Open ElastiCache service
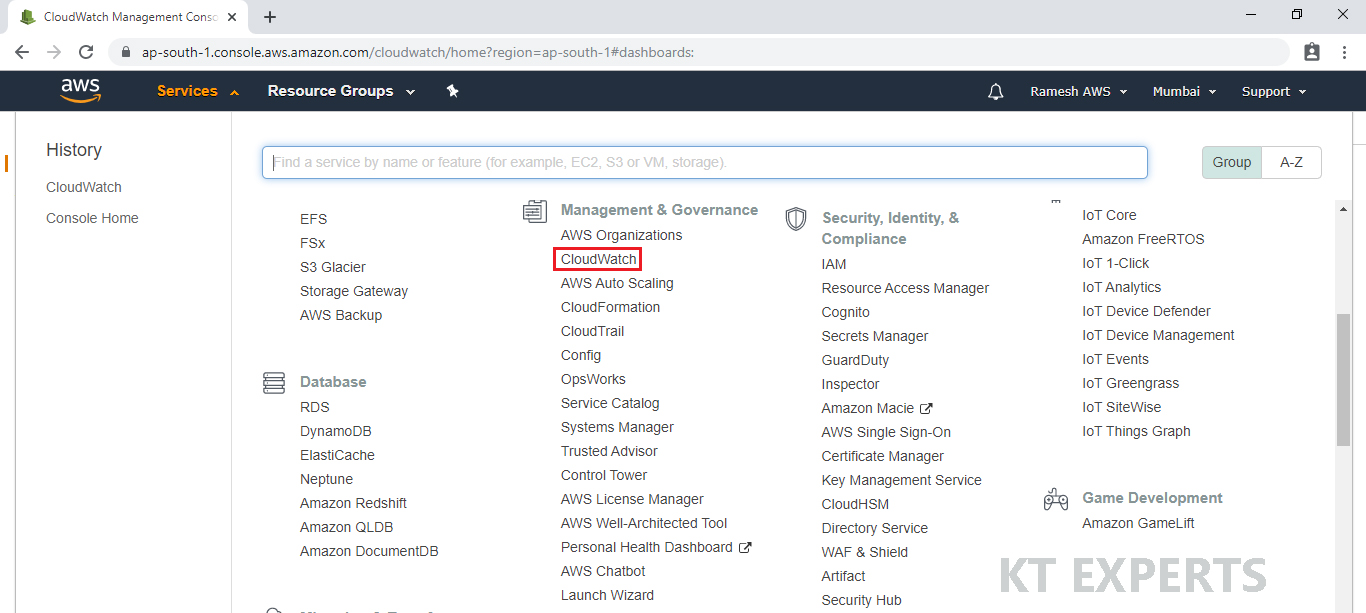This screenshot has width=1366, height=613. click(x=337, y=455)
